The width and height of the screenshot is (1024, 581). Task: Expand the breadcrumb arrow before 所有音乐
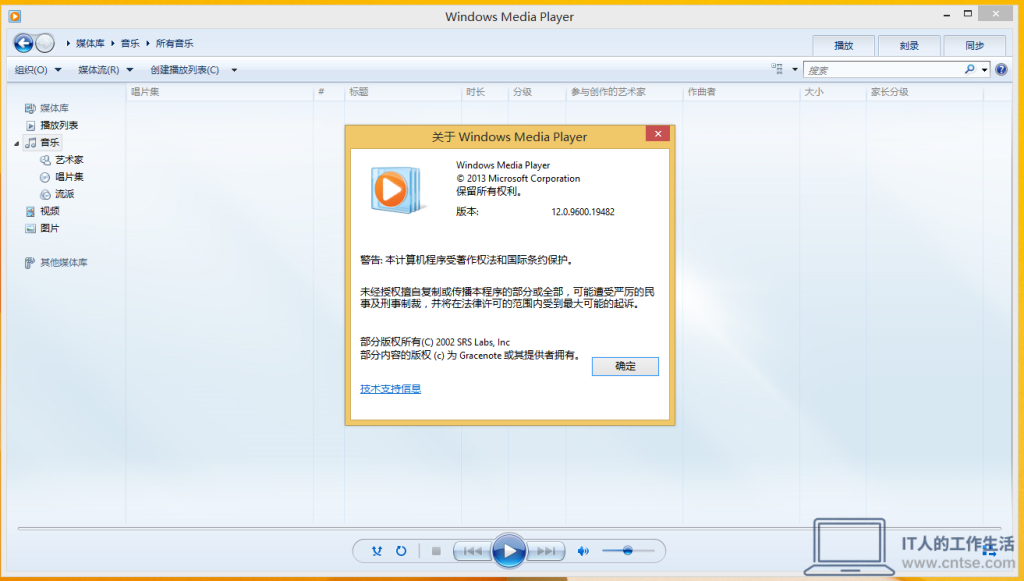(148, 44)
